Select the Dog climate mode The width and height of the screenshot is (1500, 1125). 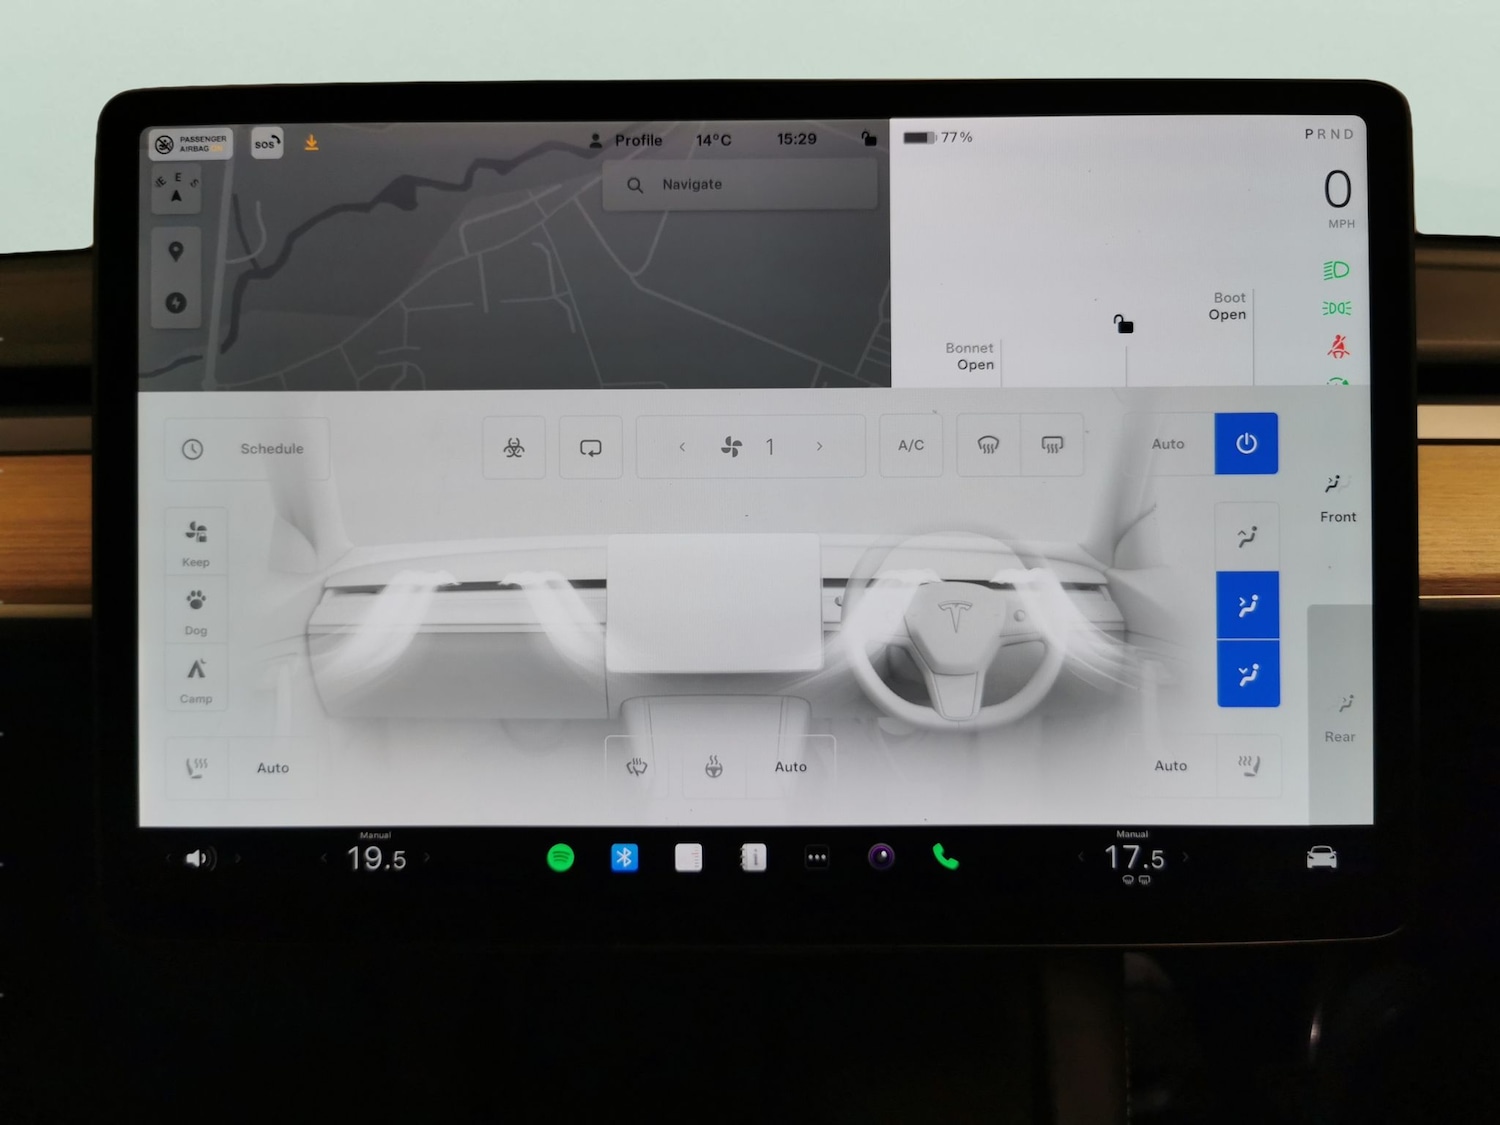tap(196, 608)
